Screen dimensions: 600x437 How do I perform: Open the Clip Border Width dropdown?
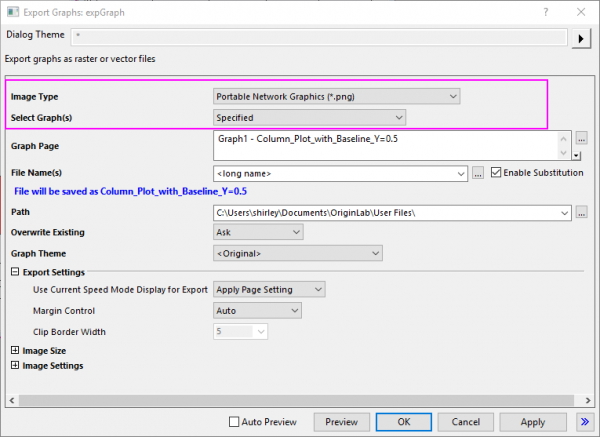coord(240,331)
